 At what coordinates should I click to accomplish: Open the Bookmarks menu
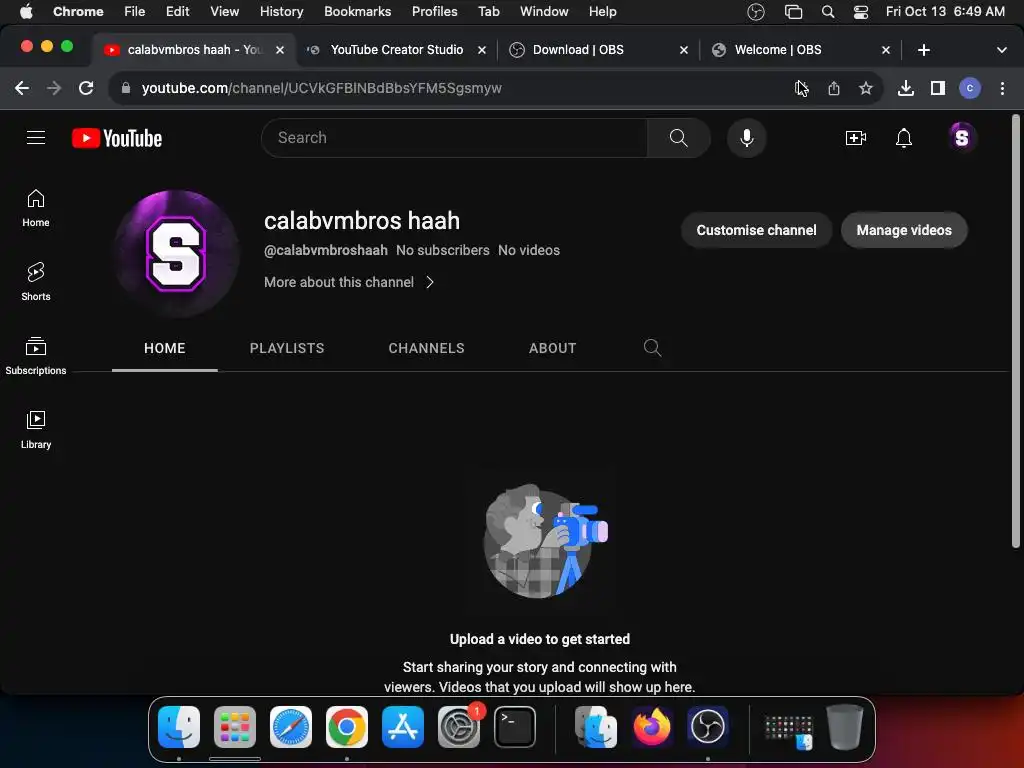pyautogui.click(x=357, y=11)
